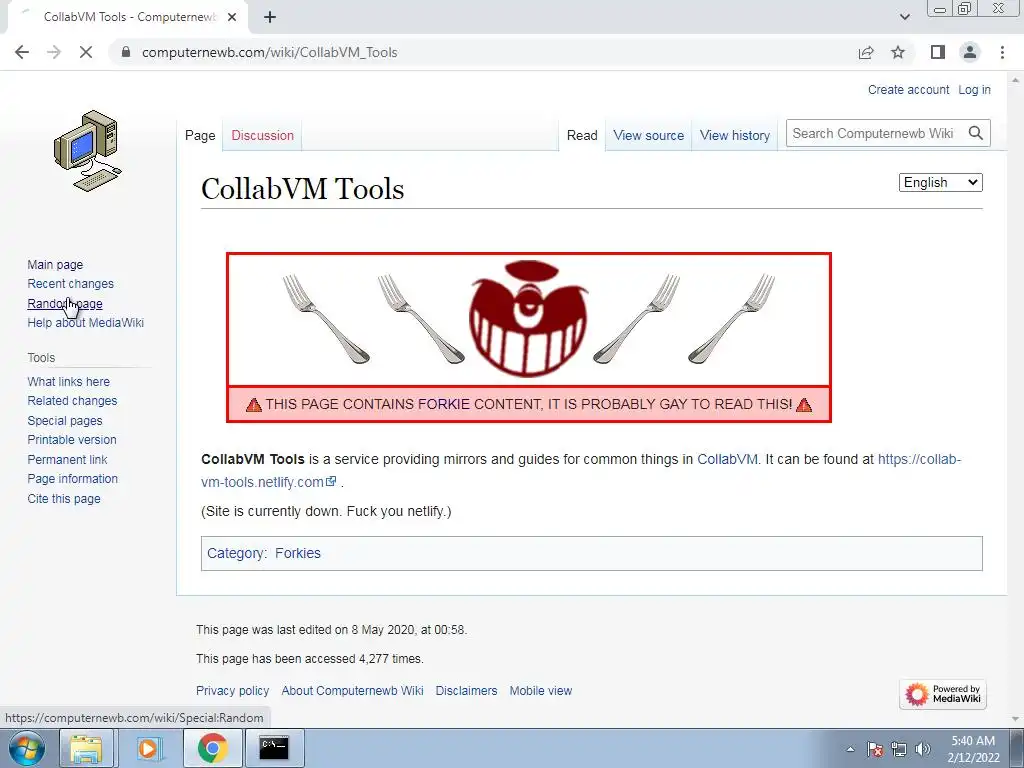Screen dimensions: 1024x768
Task: Switch to the Discussion tab
Action: [x=263, y=135]
